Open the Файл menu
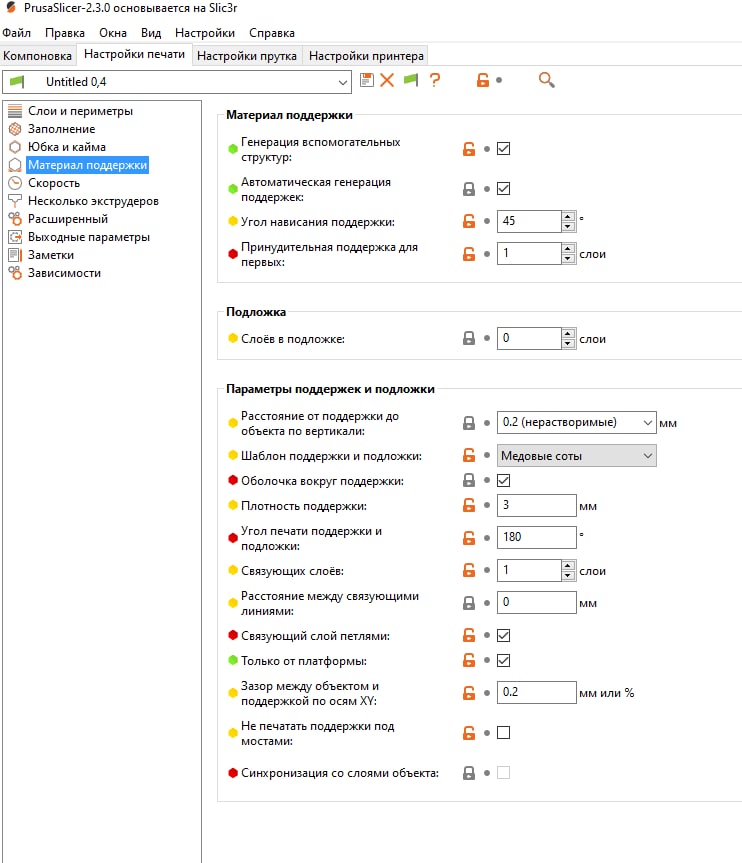Viewport: 742px width, 863px height. (17, 33)
